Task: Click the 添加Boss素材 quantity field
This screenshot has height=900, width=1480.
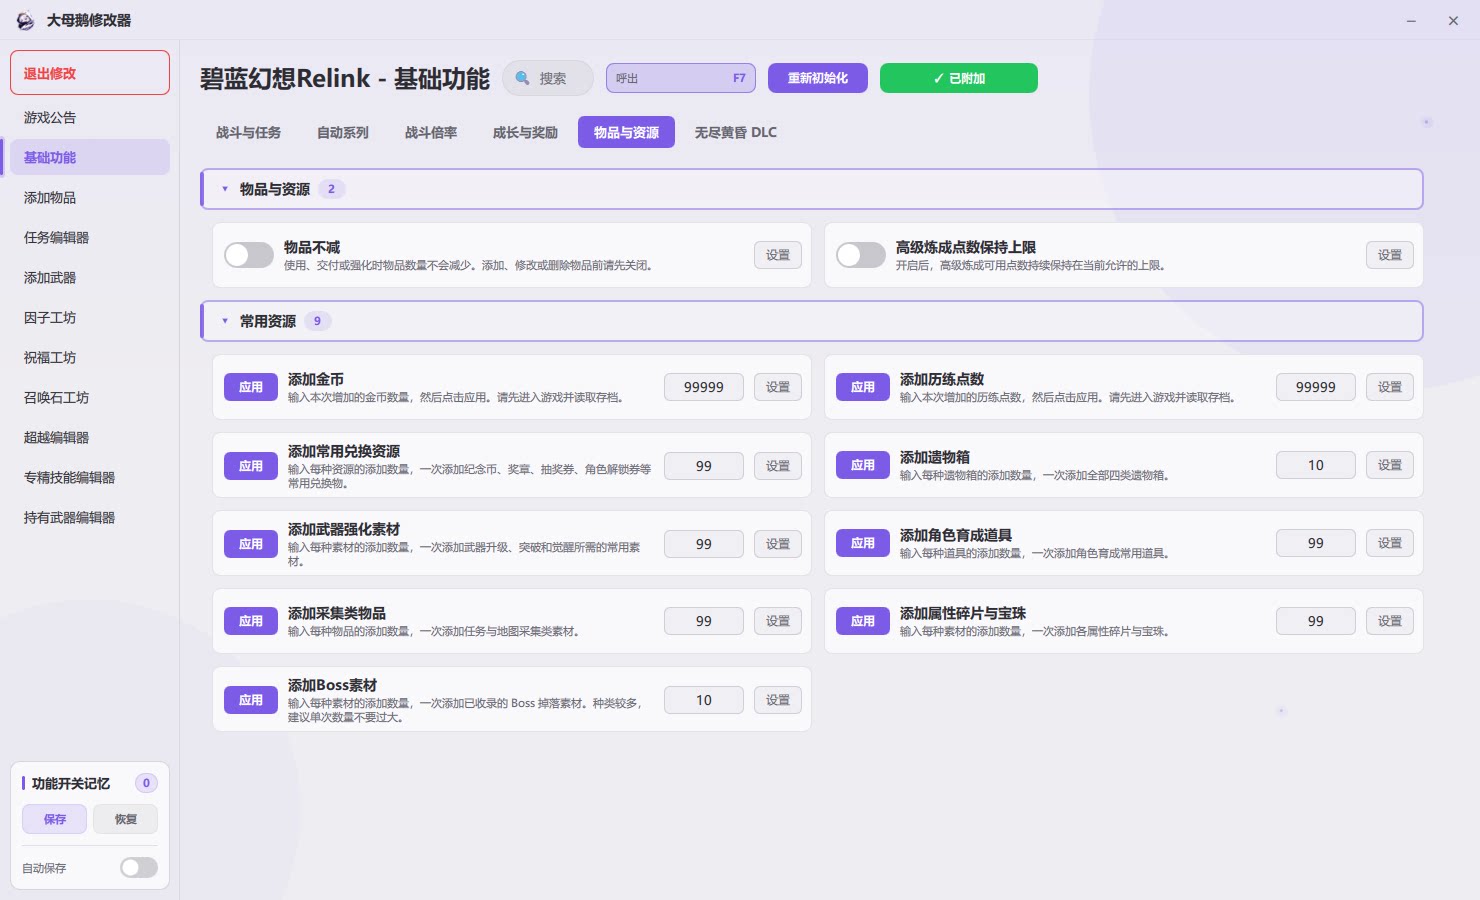Action: (704, 700)
